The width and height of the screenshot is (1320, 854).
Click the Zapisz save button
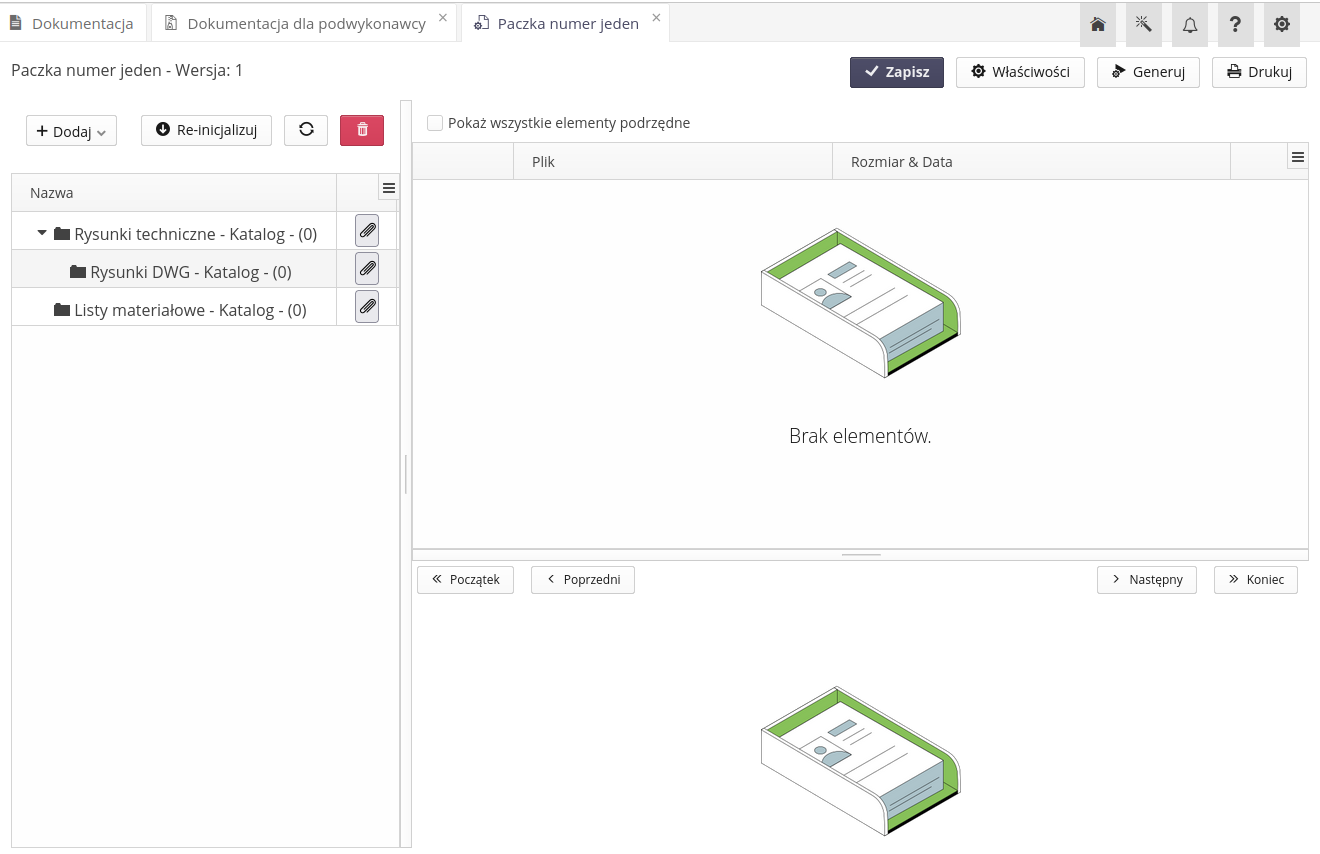[897, 72]
